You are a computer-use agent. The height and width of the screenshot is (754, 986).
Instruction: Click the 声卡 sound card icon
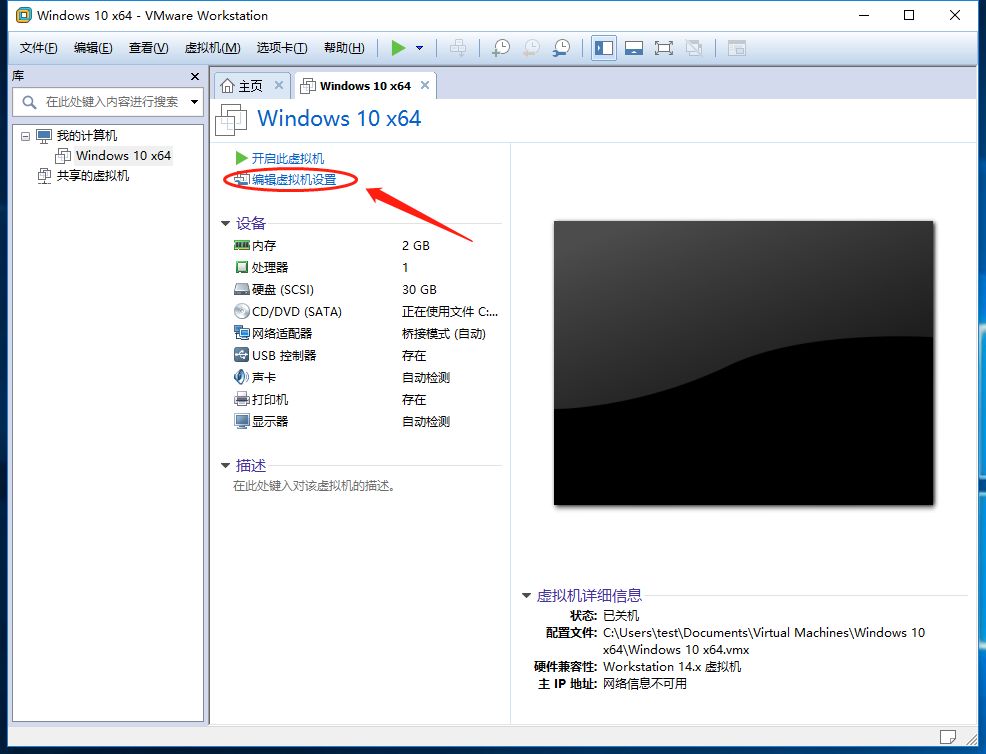click(241, 377)
